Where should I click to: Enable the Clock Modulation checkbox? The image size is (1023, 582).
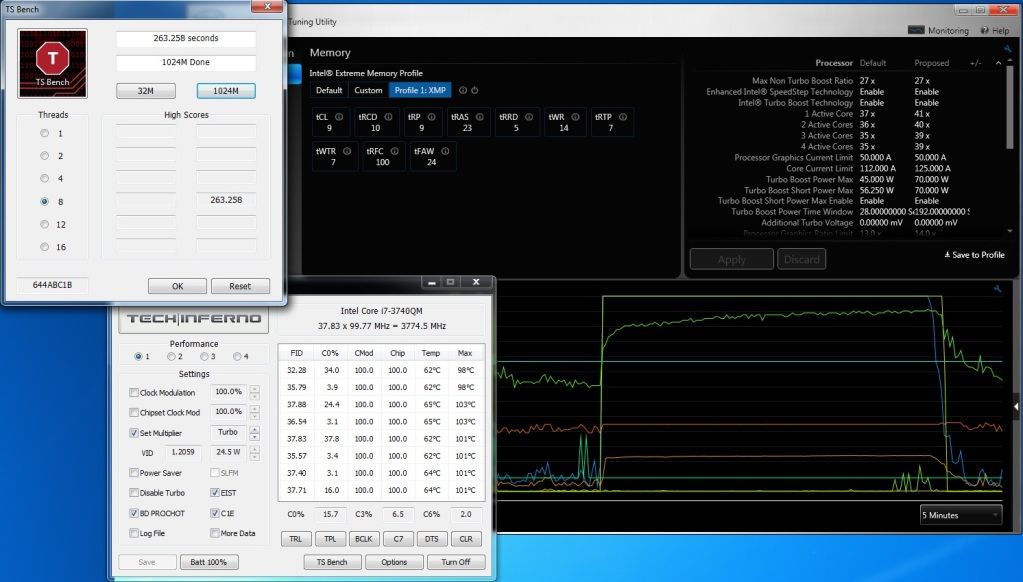click(x=134, y=392)
